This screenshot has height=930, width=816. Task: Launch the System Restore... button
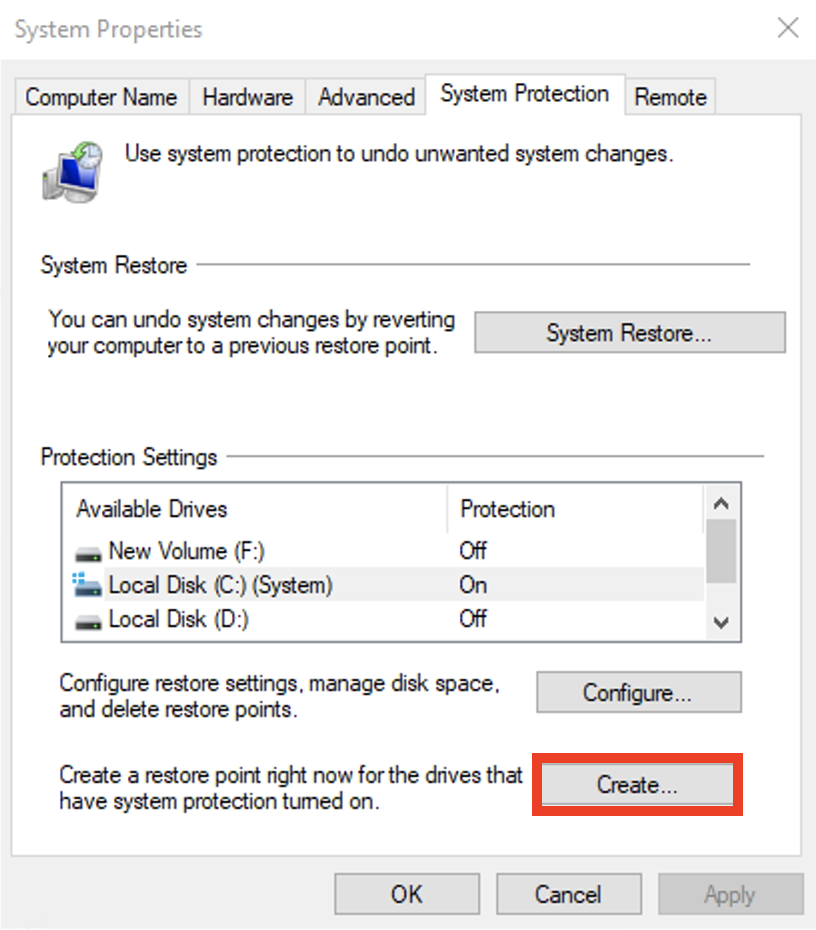tap(630, 333)
